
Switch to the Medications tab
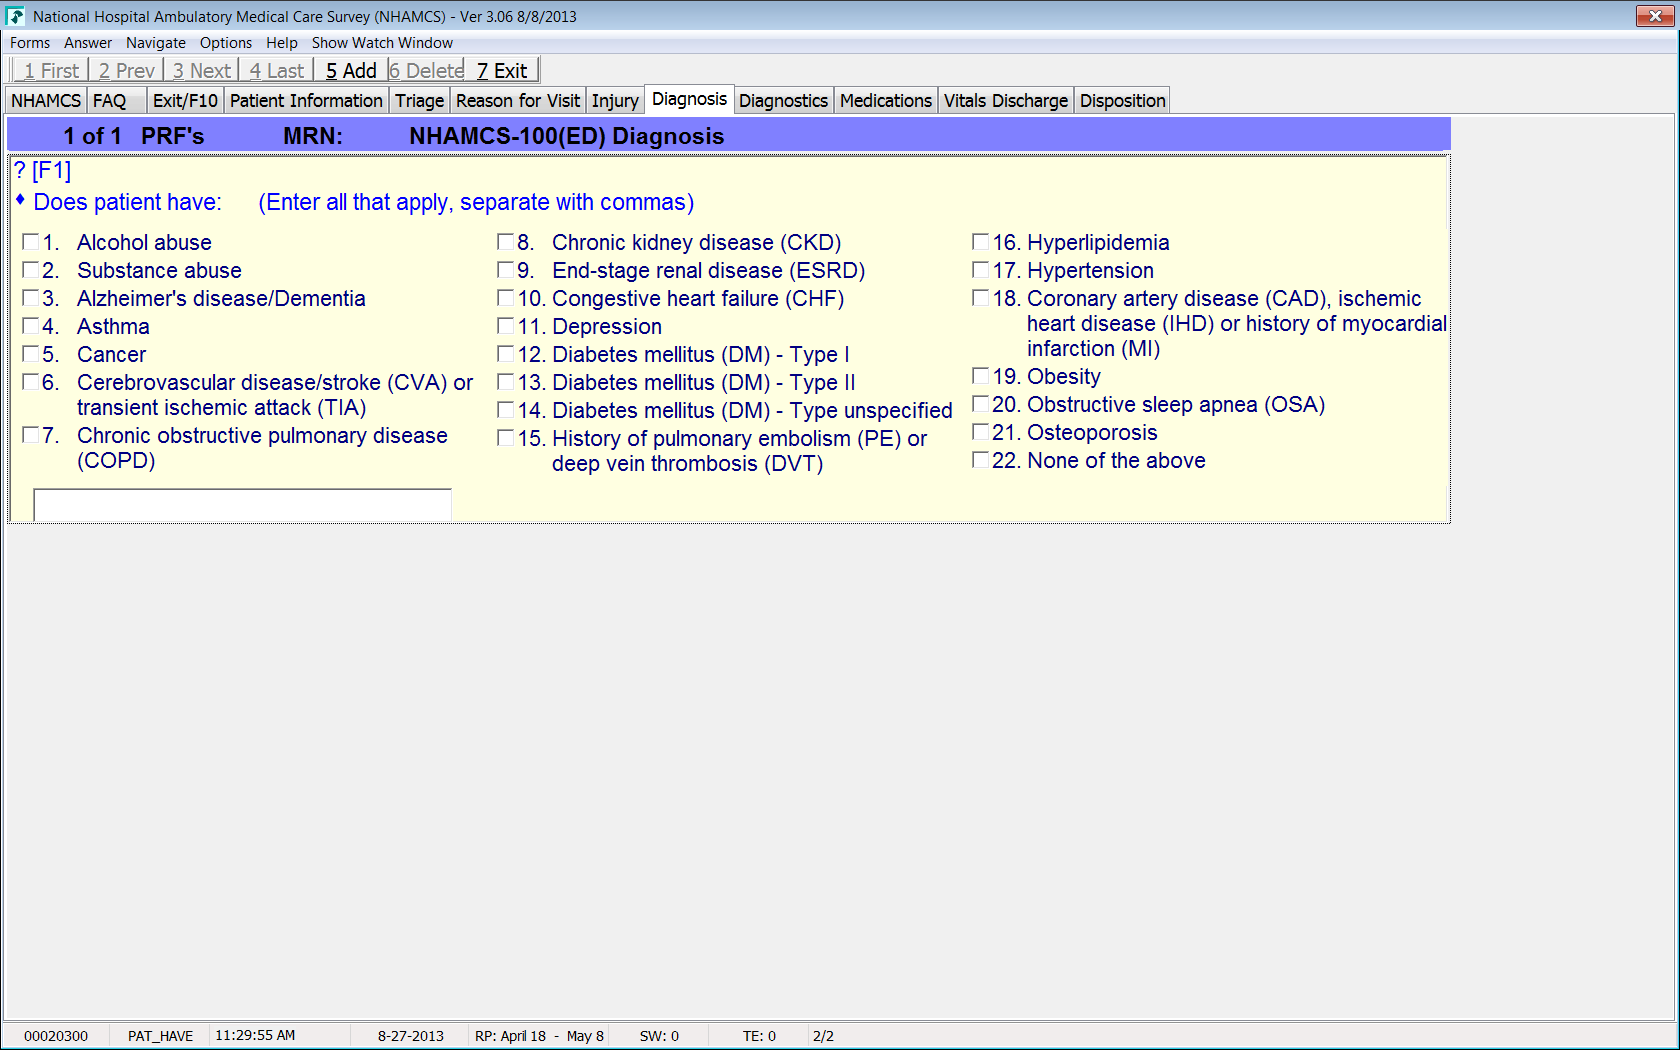point(886,101)
